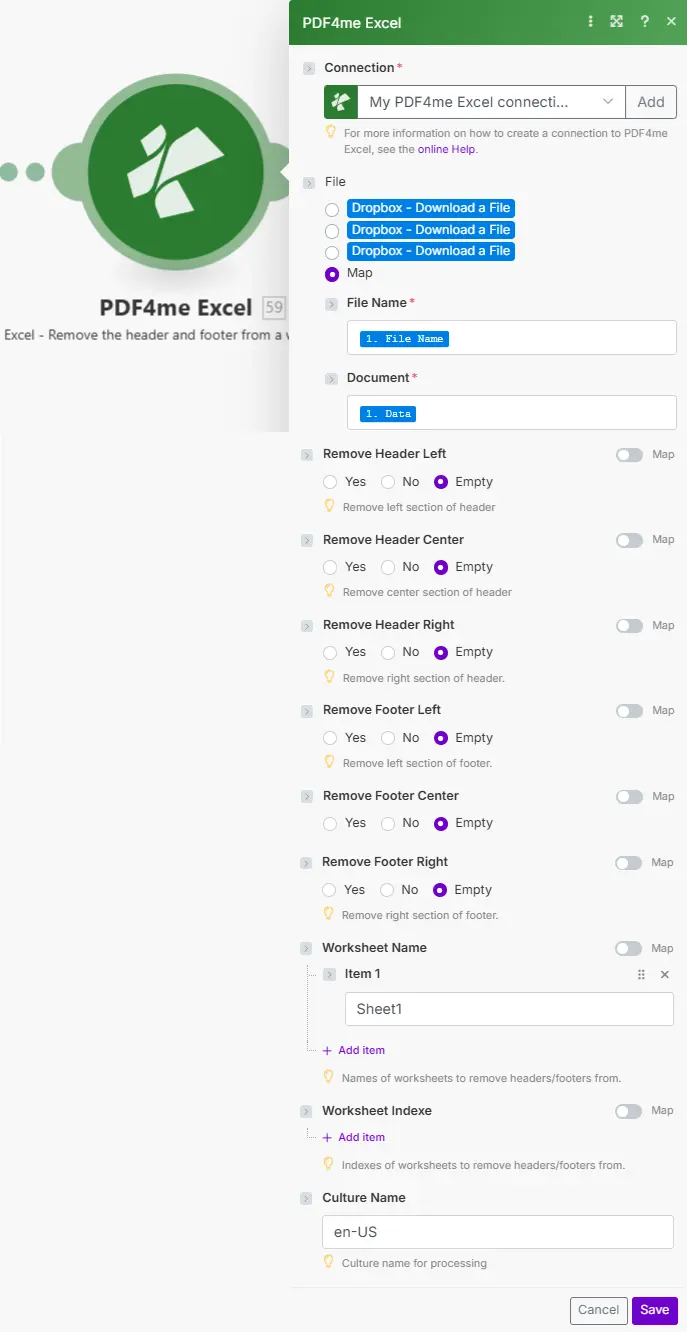Remove Item 1 with the X icon
687x1332 pixels.
point(665,974)
